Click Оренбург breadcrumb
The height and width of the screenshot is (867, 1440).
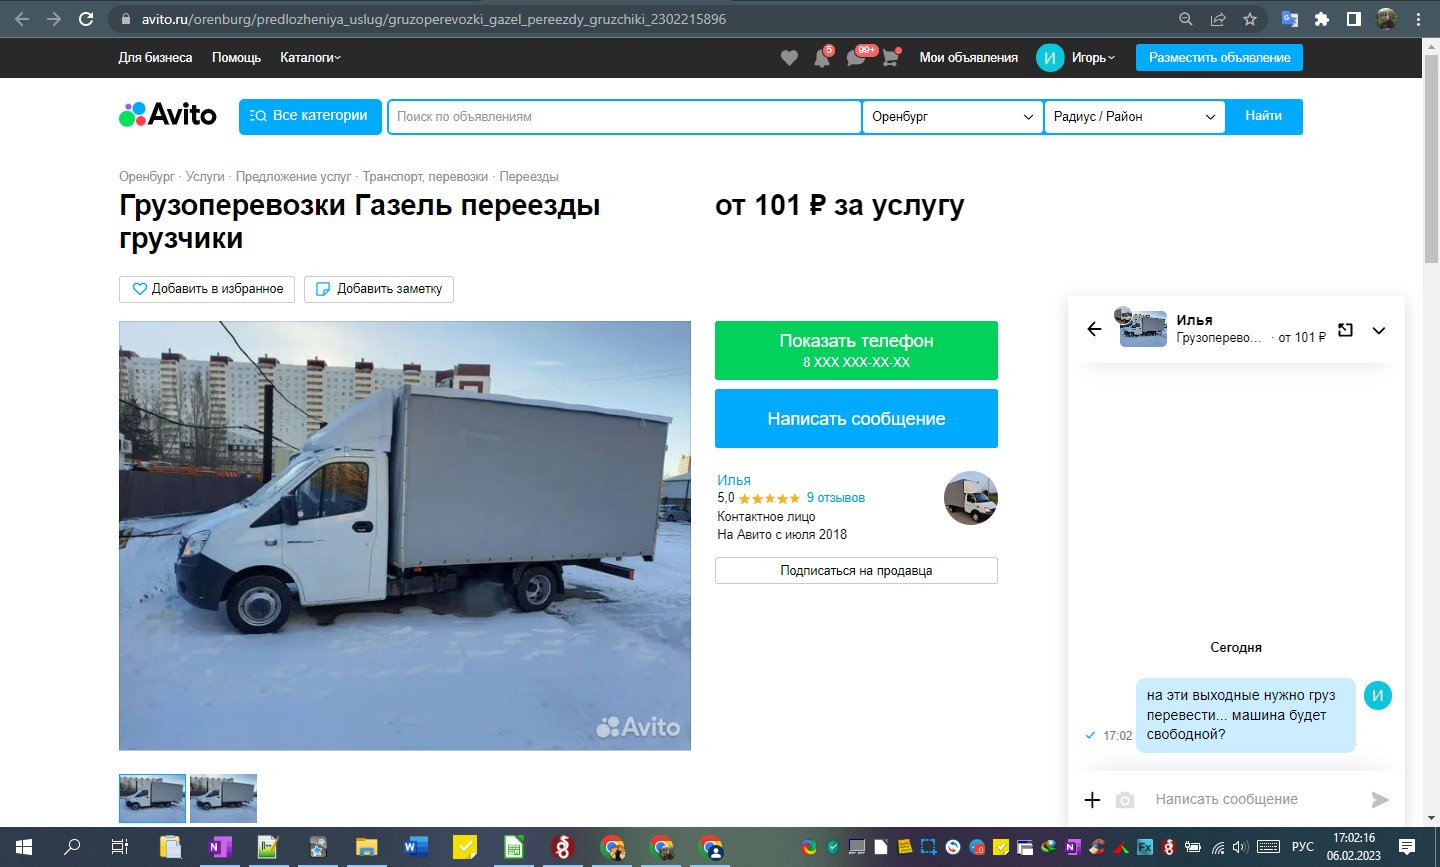[x=147, y=176]
